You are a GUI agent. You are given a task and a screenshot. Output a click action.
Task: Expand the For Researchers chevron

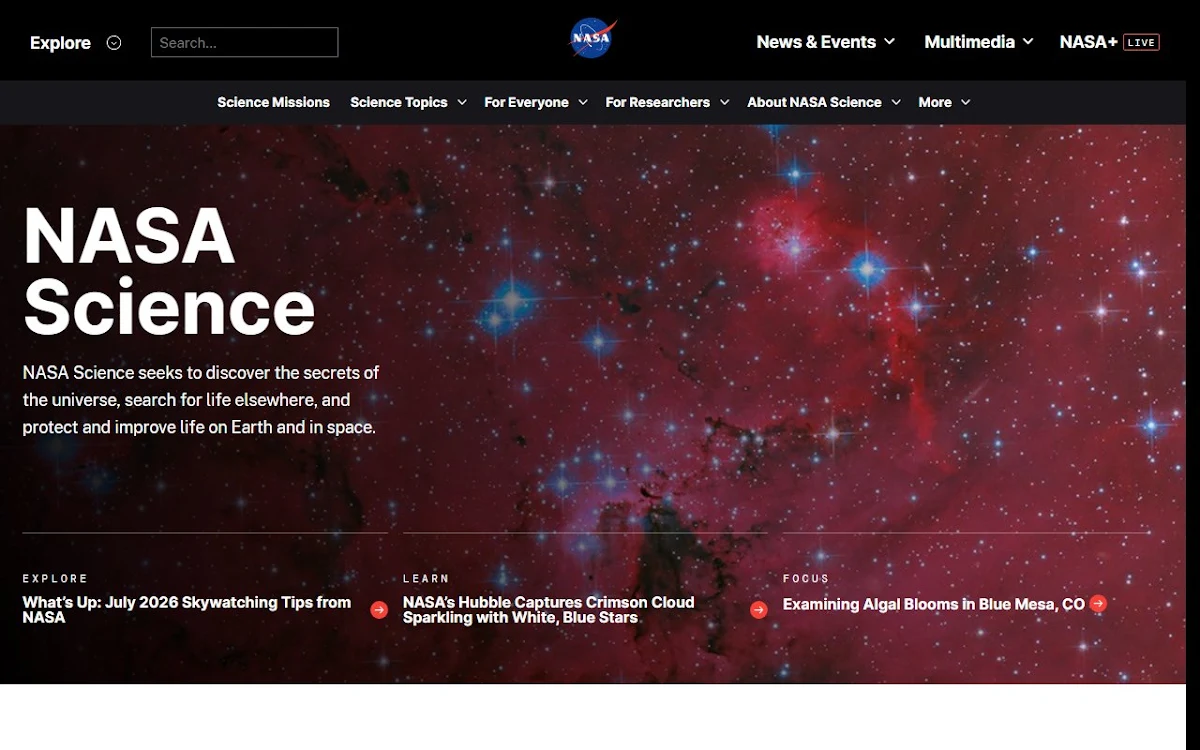724,102
